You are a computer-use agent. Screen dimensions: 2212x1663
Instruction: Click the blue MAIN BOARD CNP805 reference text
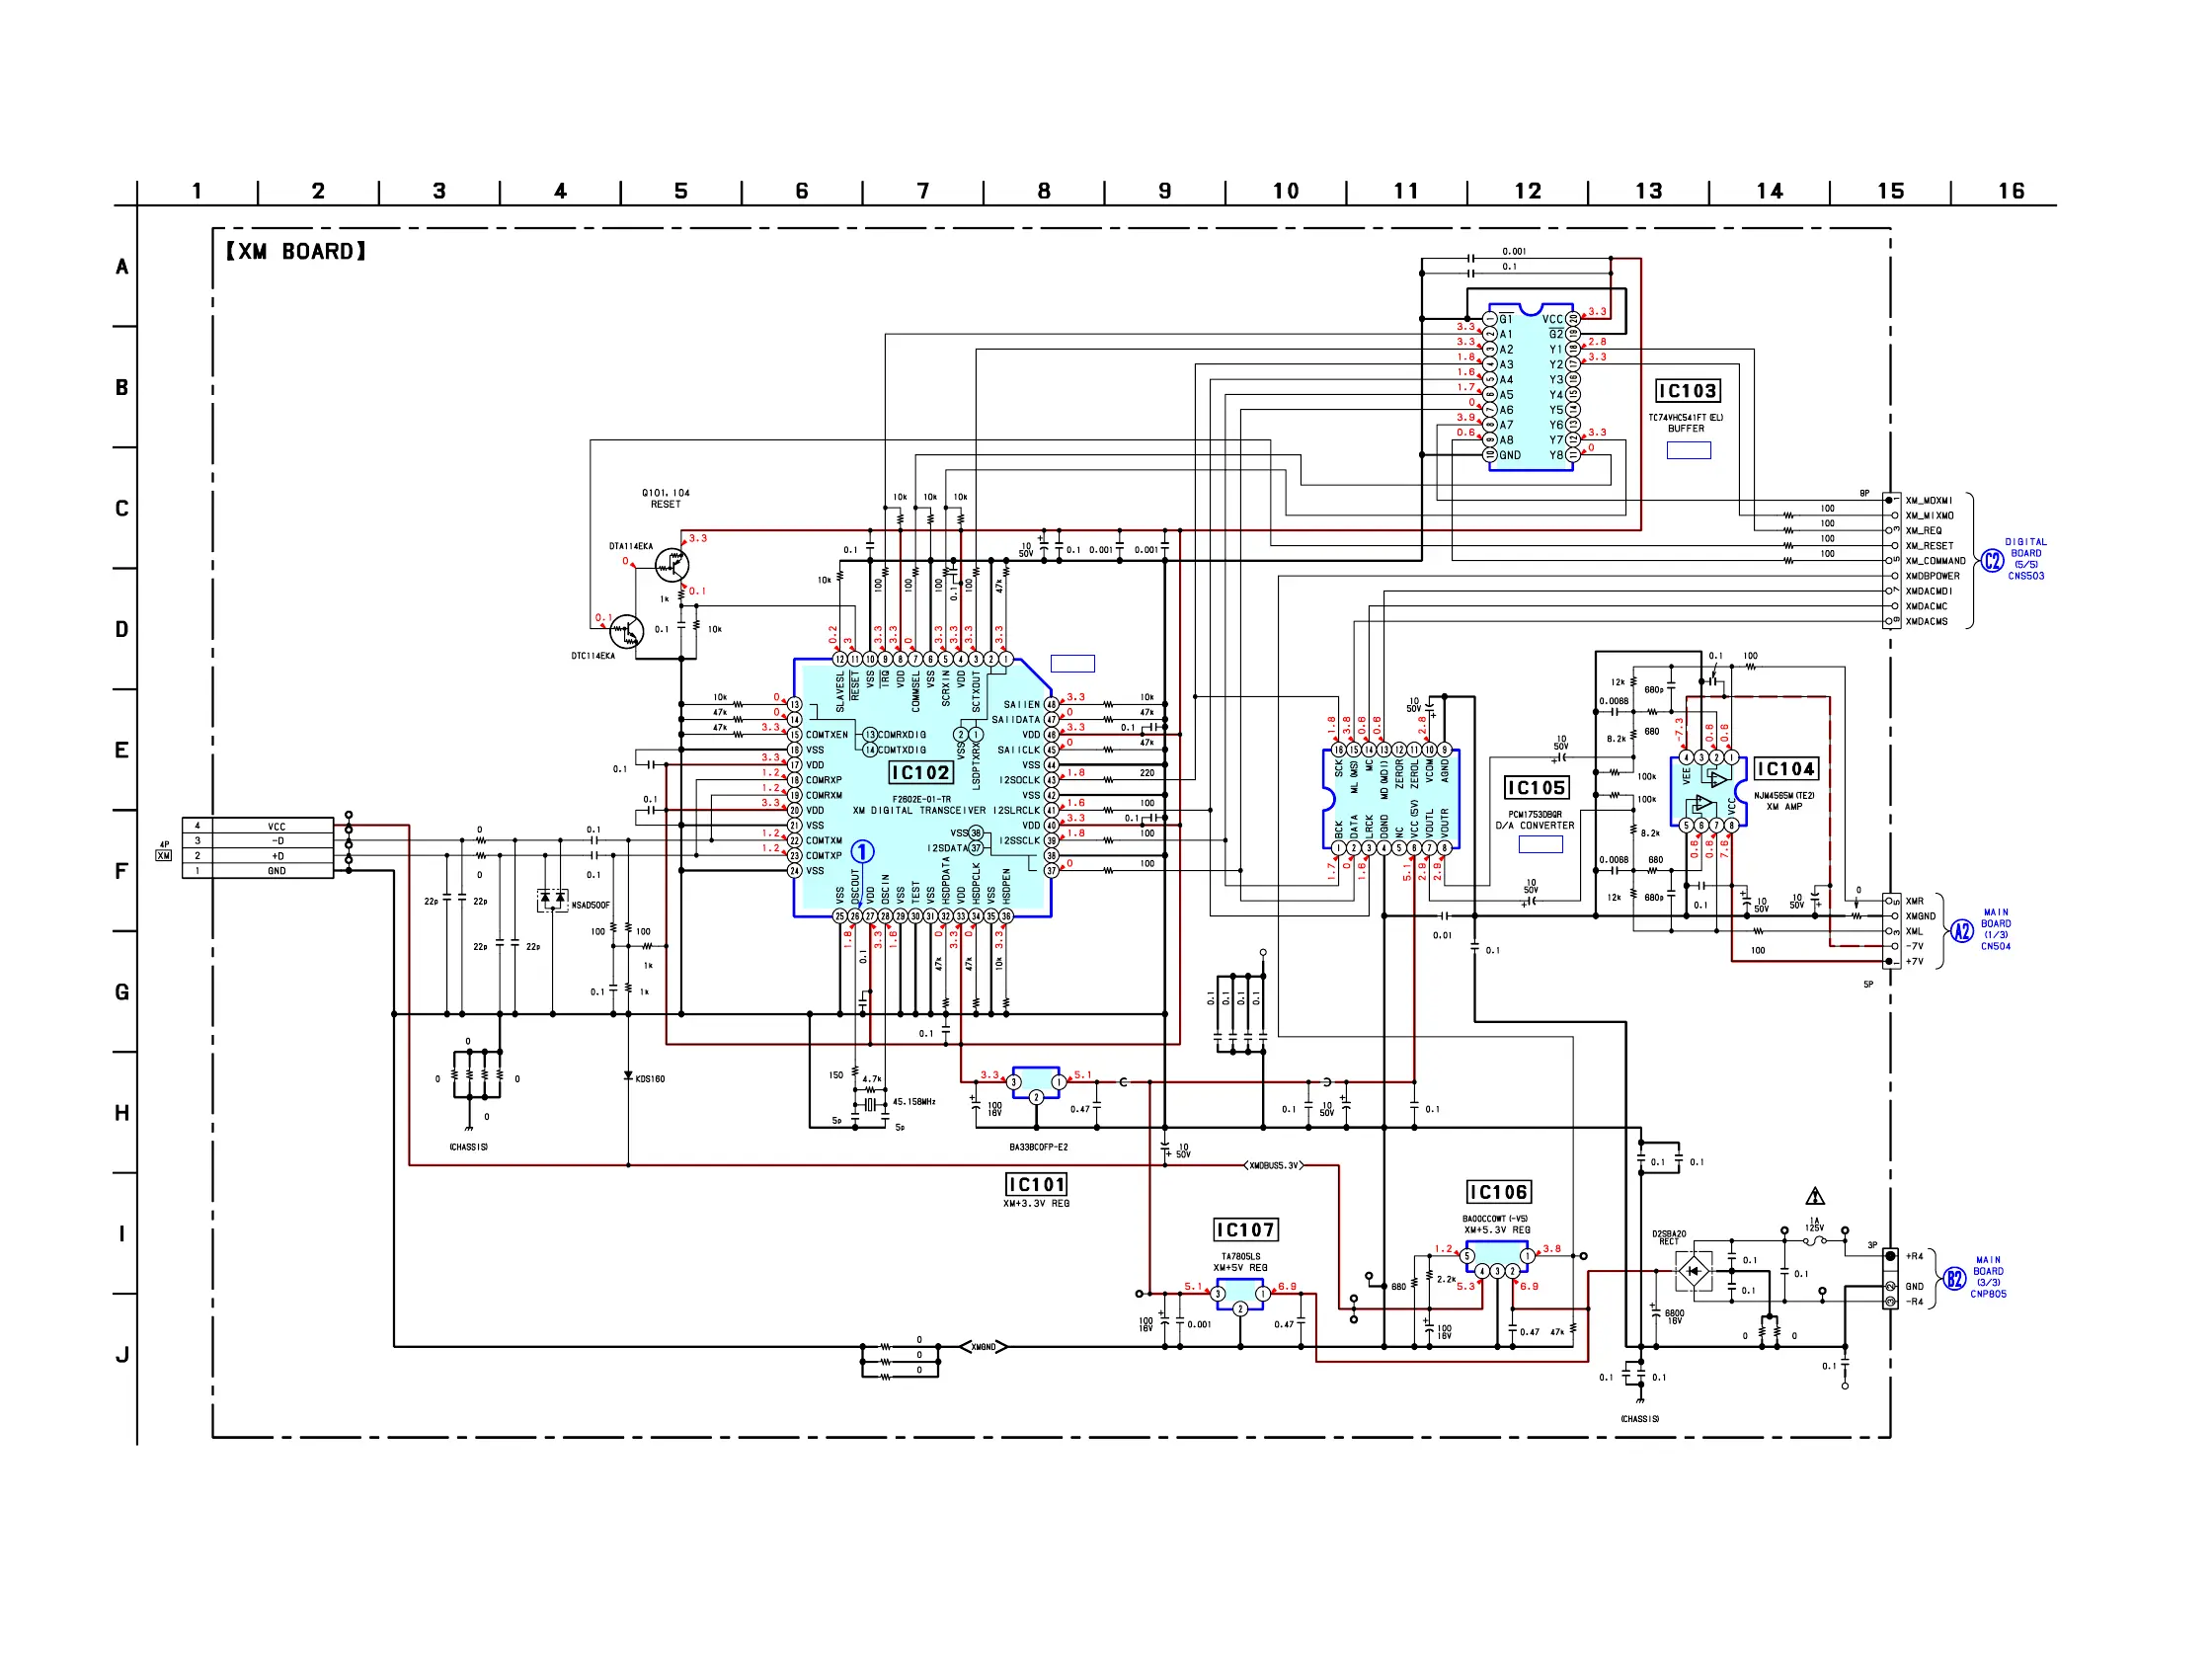pos(1988,1277)
